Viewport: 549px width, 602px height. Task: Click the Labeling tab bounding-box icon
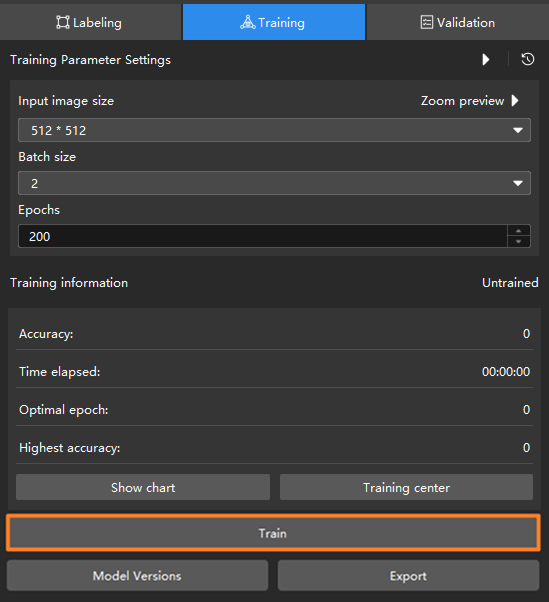(x=63, y=22)
